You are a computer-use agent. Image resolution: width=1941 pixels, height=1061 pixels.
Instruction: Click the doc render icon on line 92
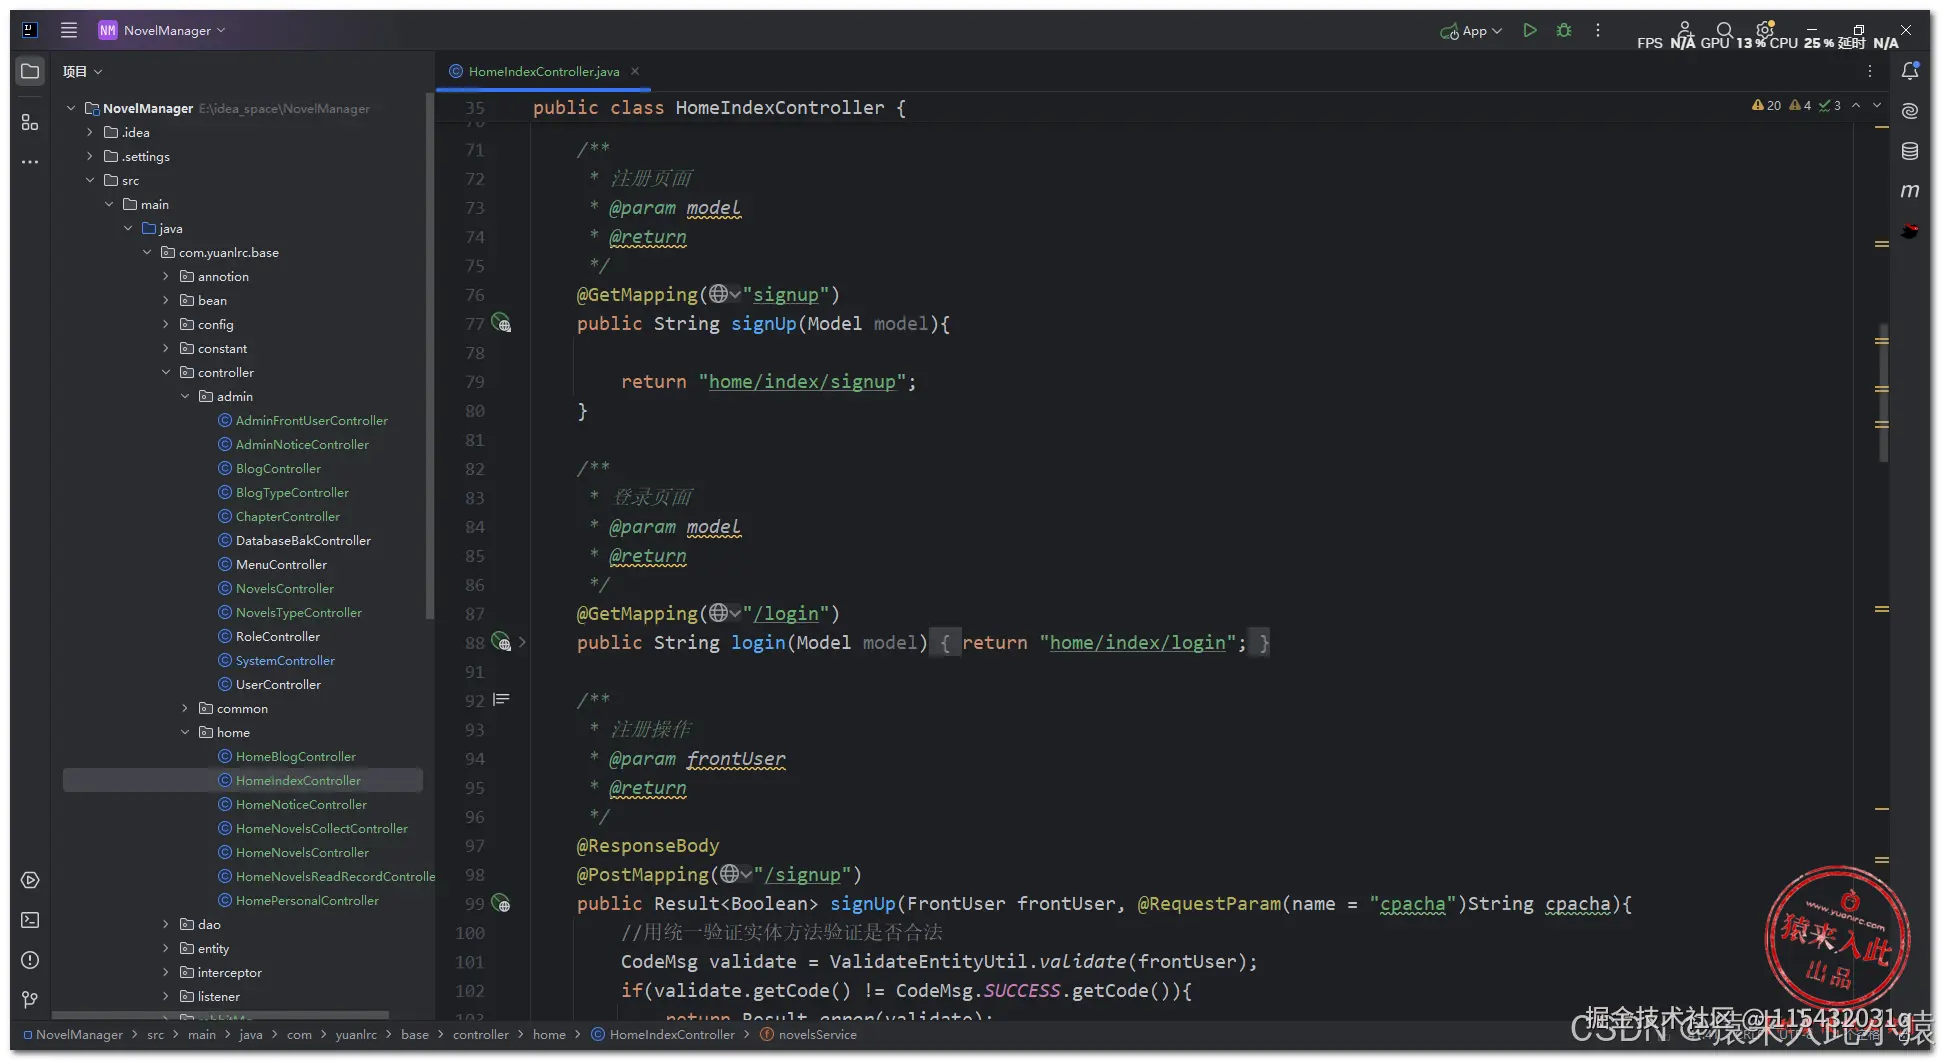tap(501, 700)
